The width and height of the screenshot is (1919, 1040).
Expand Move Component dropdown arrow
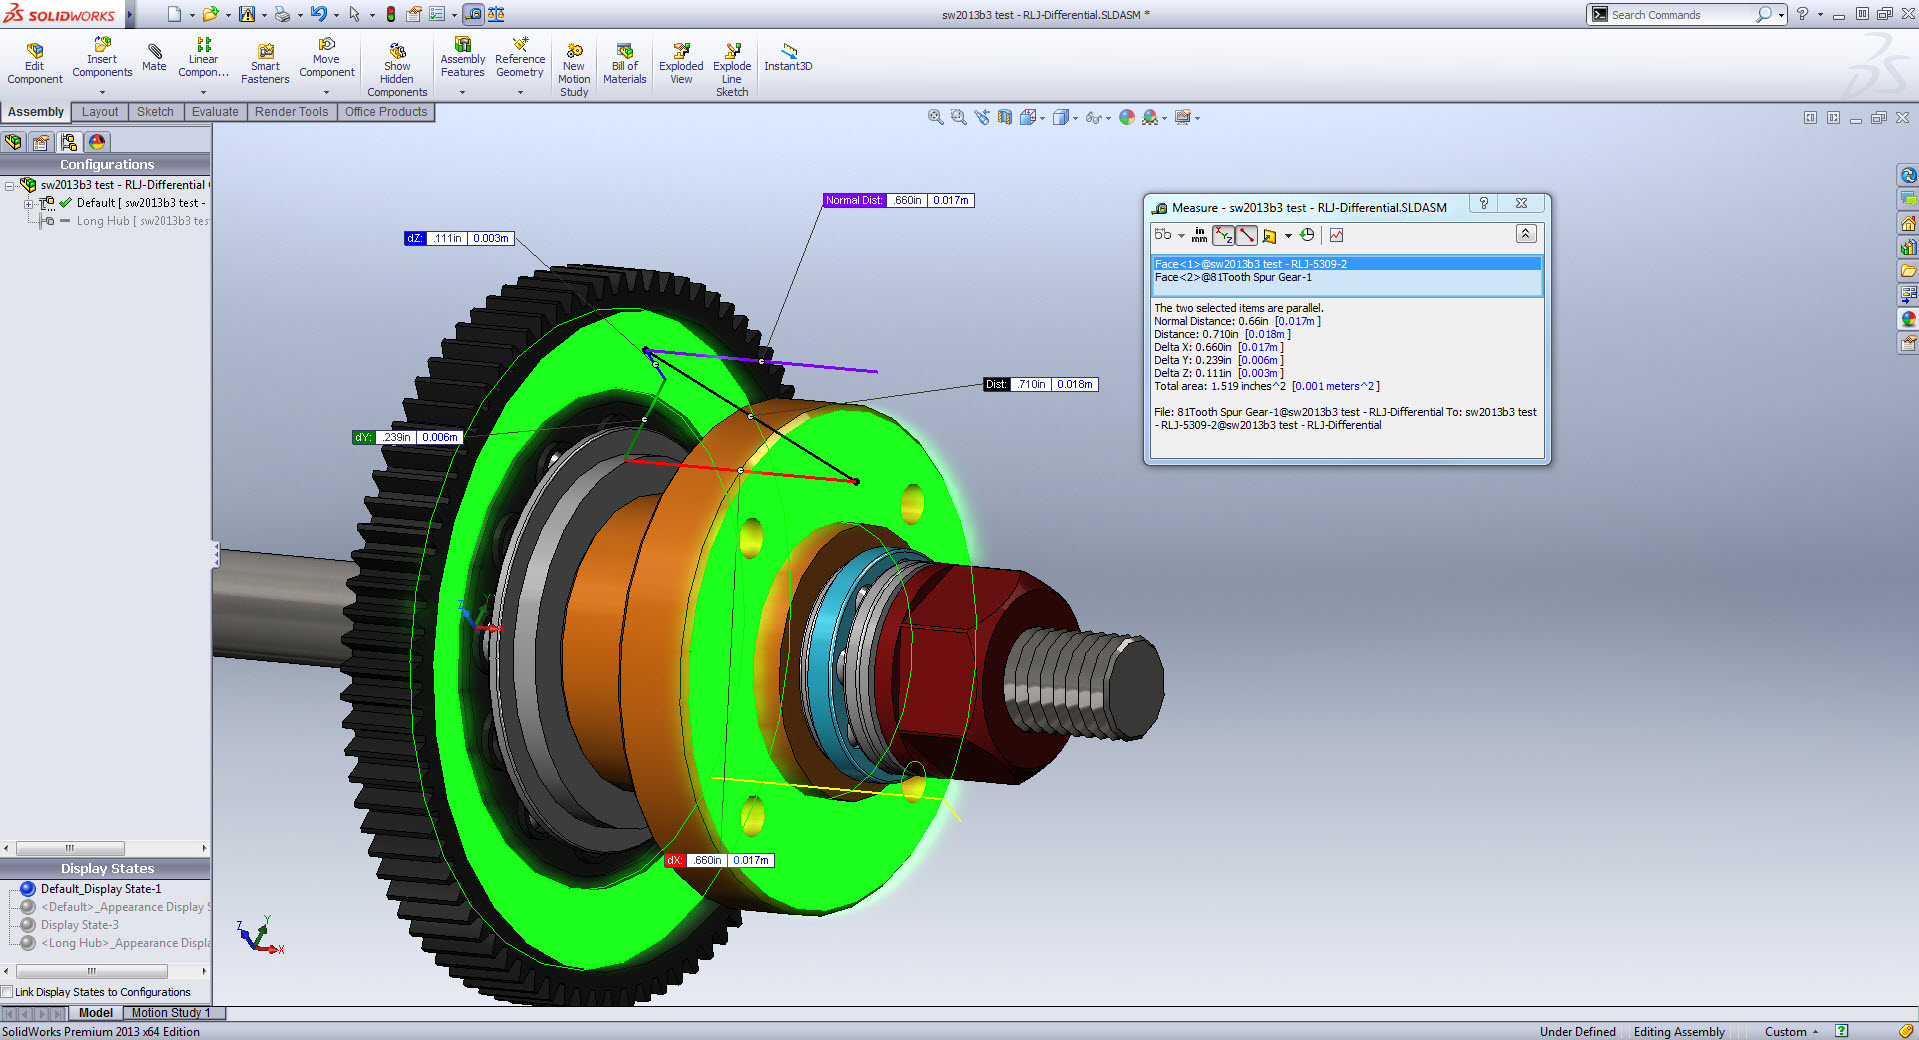326,92
